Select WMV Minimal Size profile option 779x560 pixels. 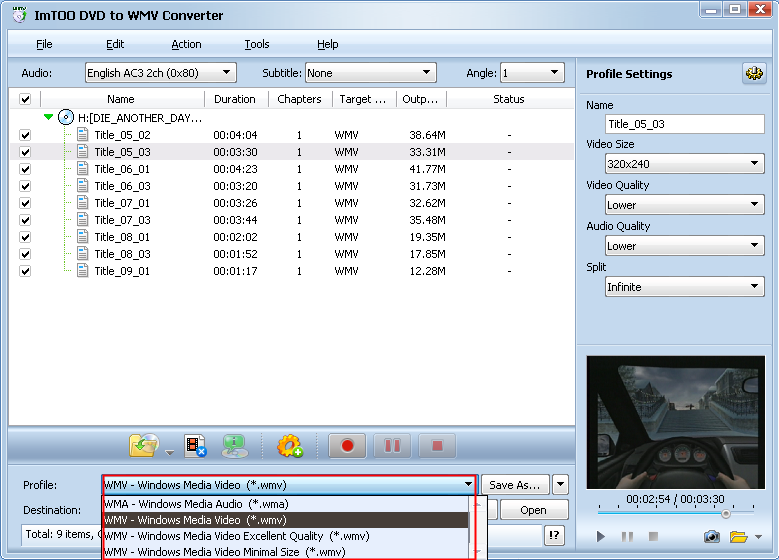[286, 552]
